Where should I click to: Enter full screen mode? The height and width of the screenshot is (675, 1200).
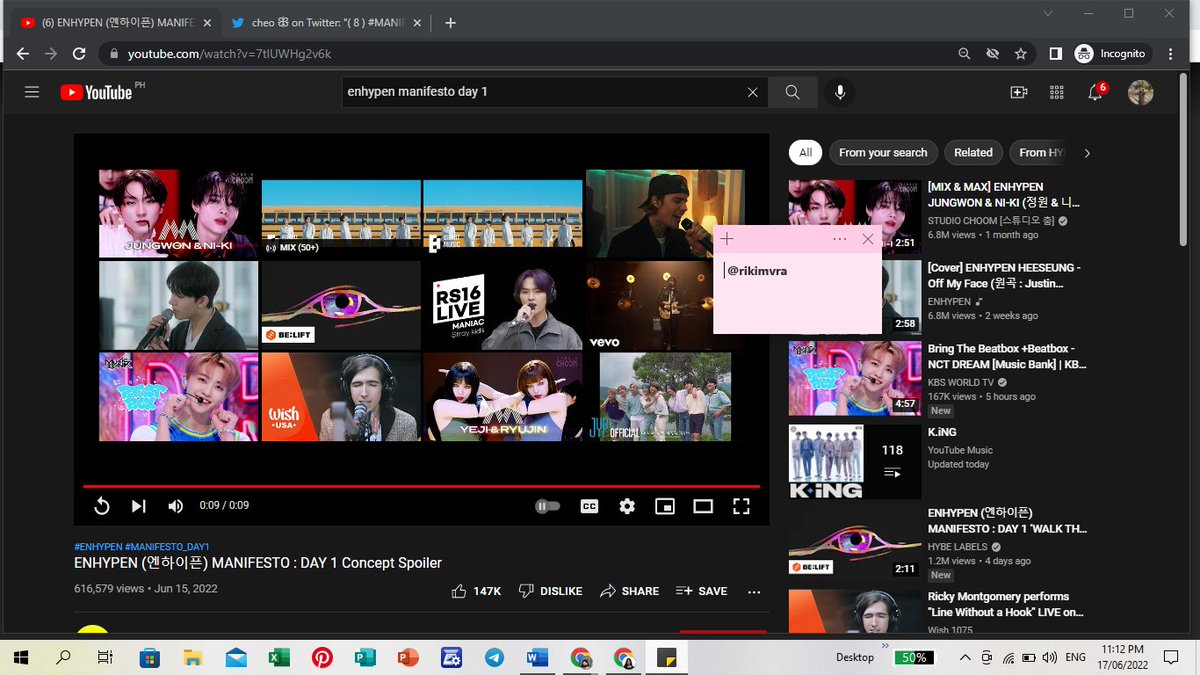(x=741, y=506)
